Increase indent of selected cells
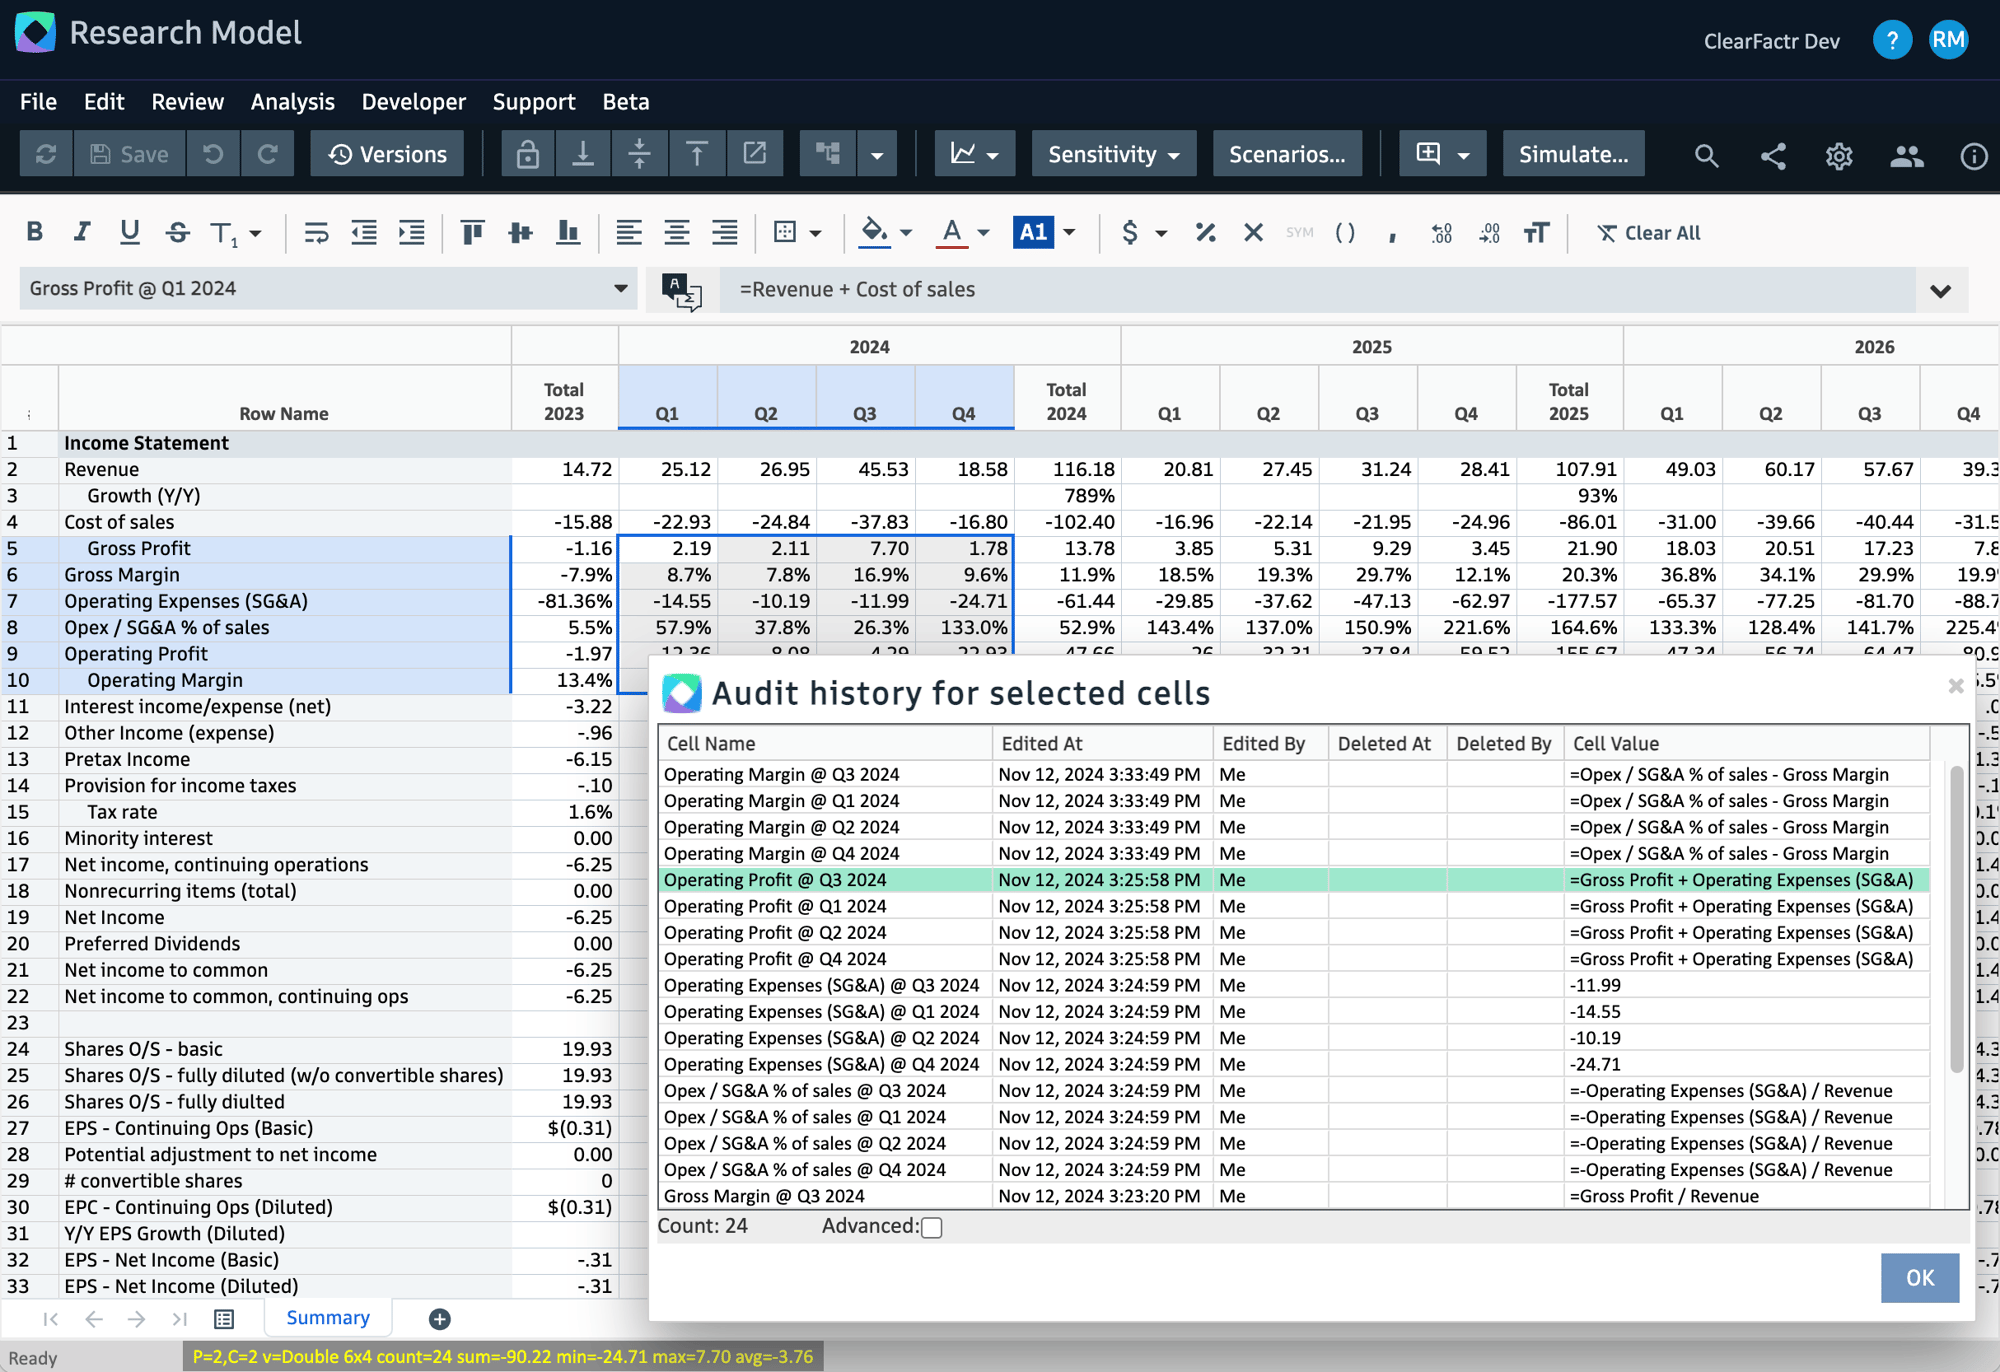Screen dimensions: 2000x1372 click(412, 232)
